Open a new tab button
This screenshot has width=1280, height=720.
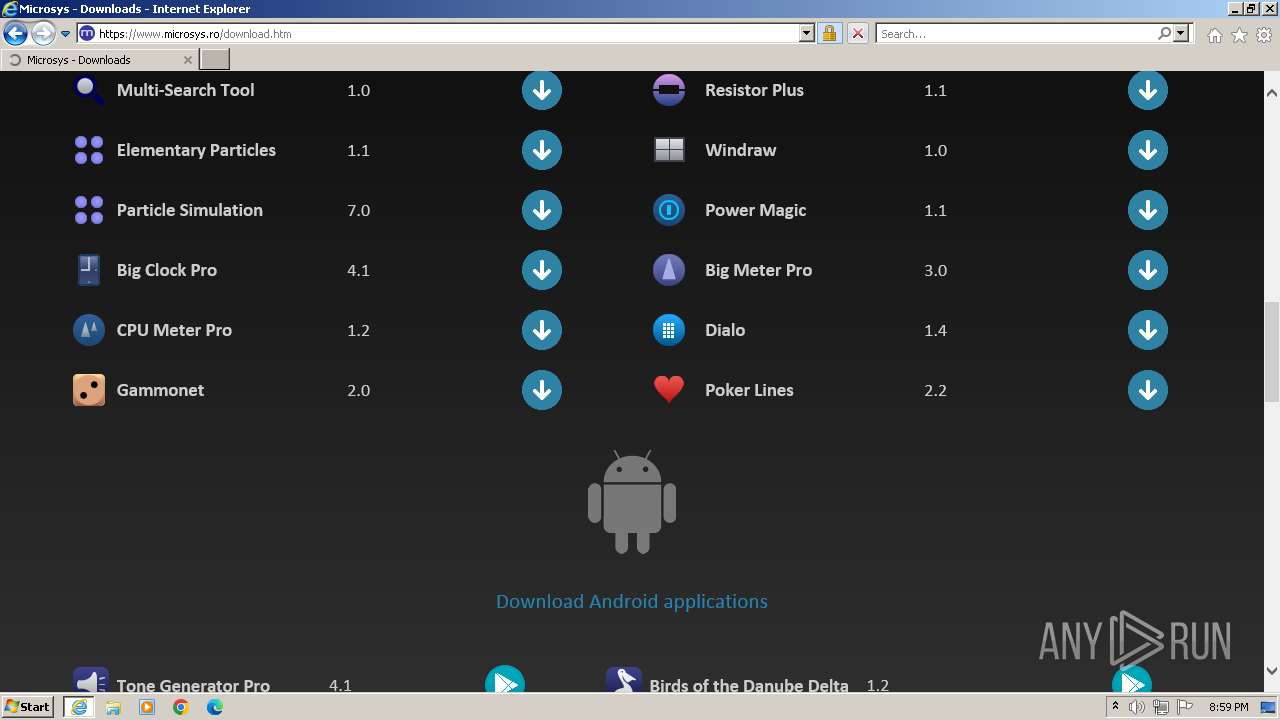tap(215, 60)
